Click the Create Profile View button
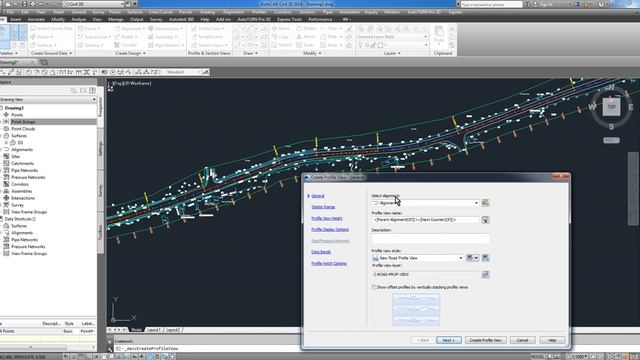This screenshot has height=360, width=640. (x=485, y=340)
